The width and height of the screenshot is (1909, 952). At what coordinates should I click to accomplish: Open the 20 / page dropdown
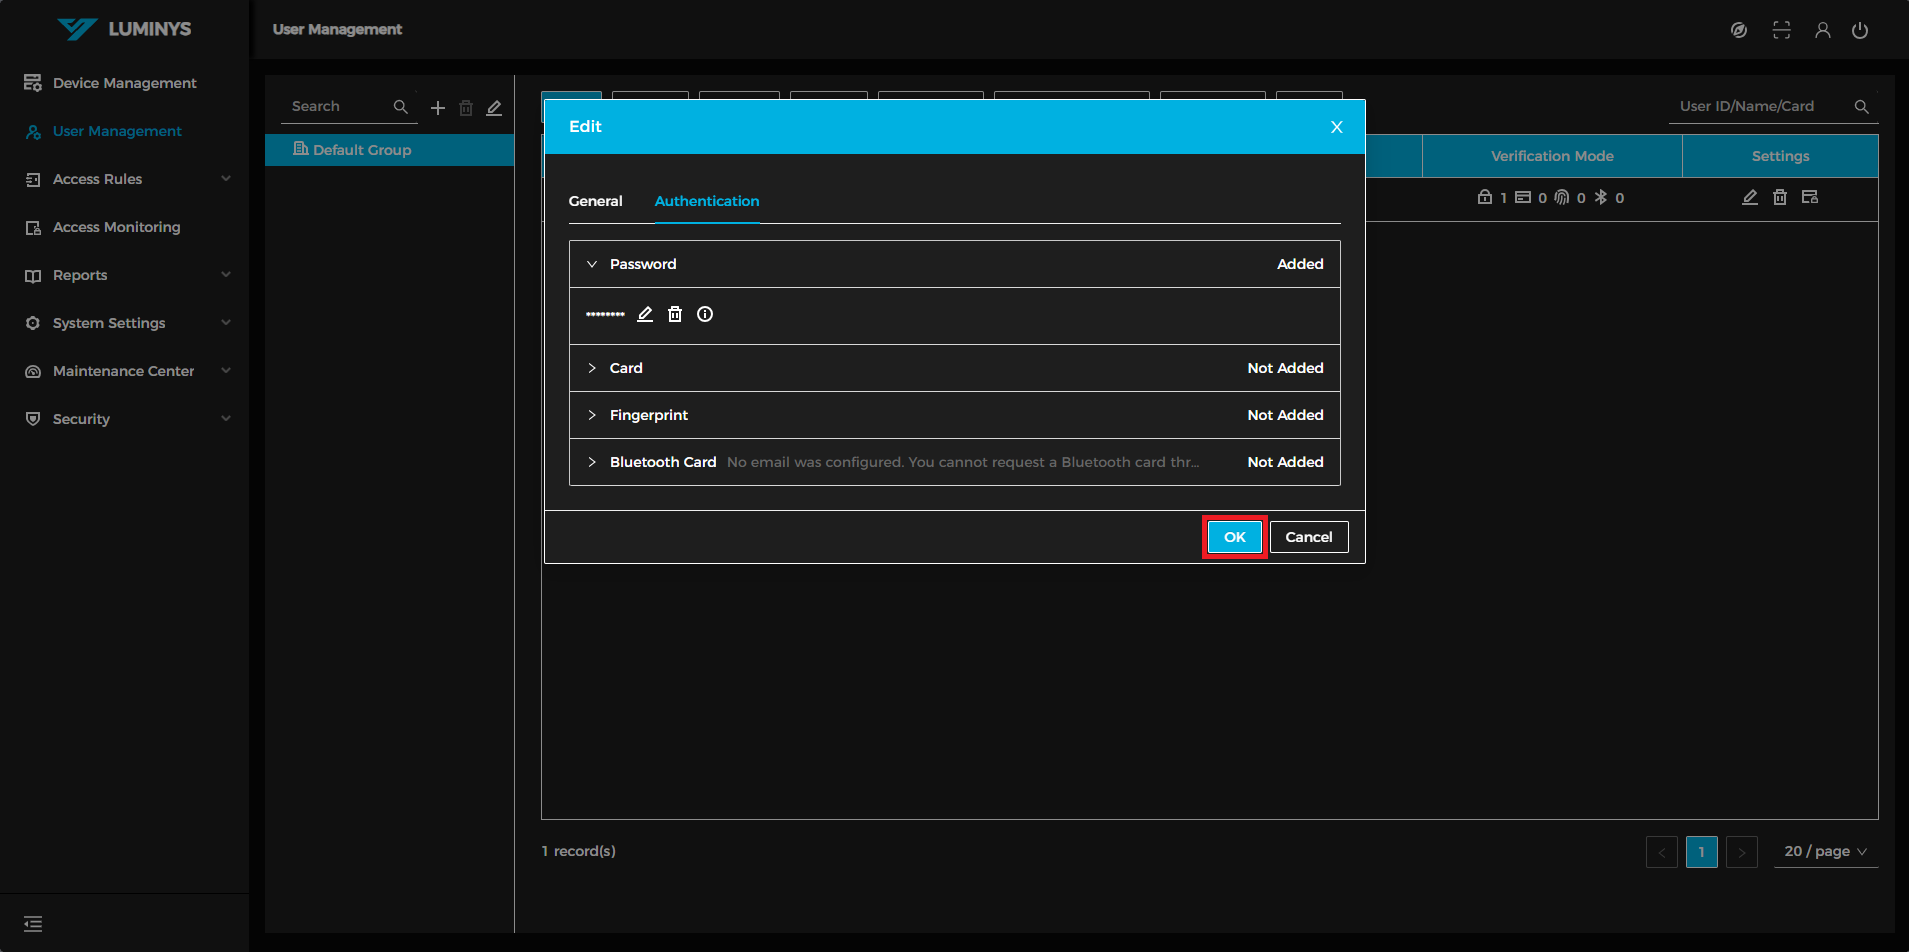point(1825,851)
